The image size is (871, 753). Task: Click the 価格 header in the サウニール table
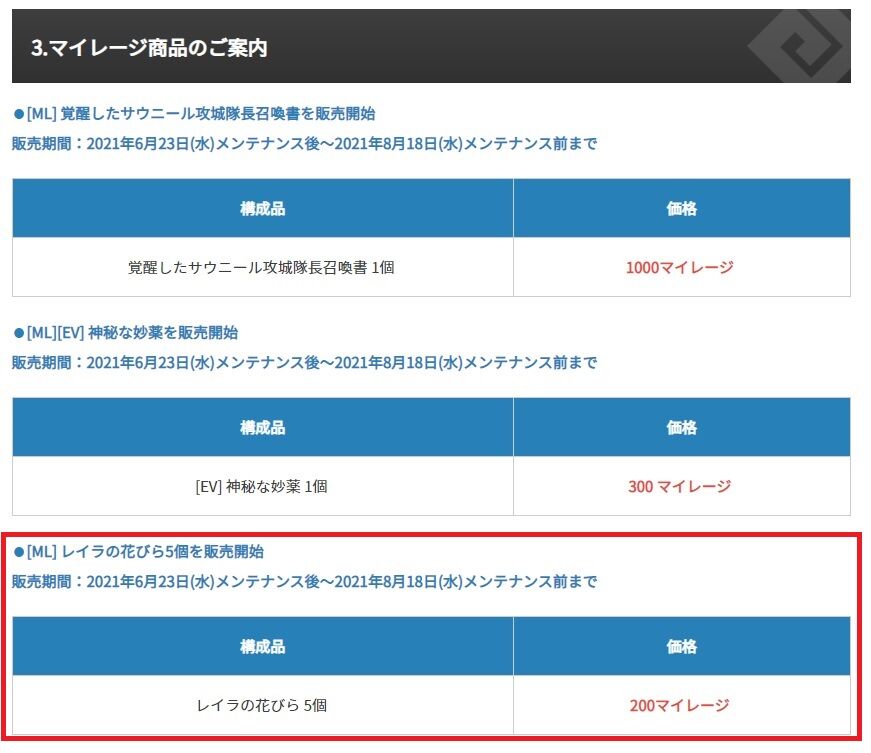click(x=682, y=208)
